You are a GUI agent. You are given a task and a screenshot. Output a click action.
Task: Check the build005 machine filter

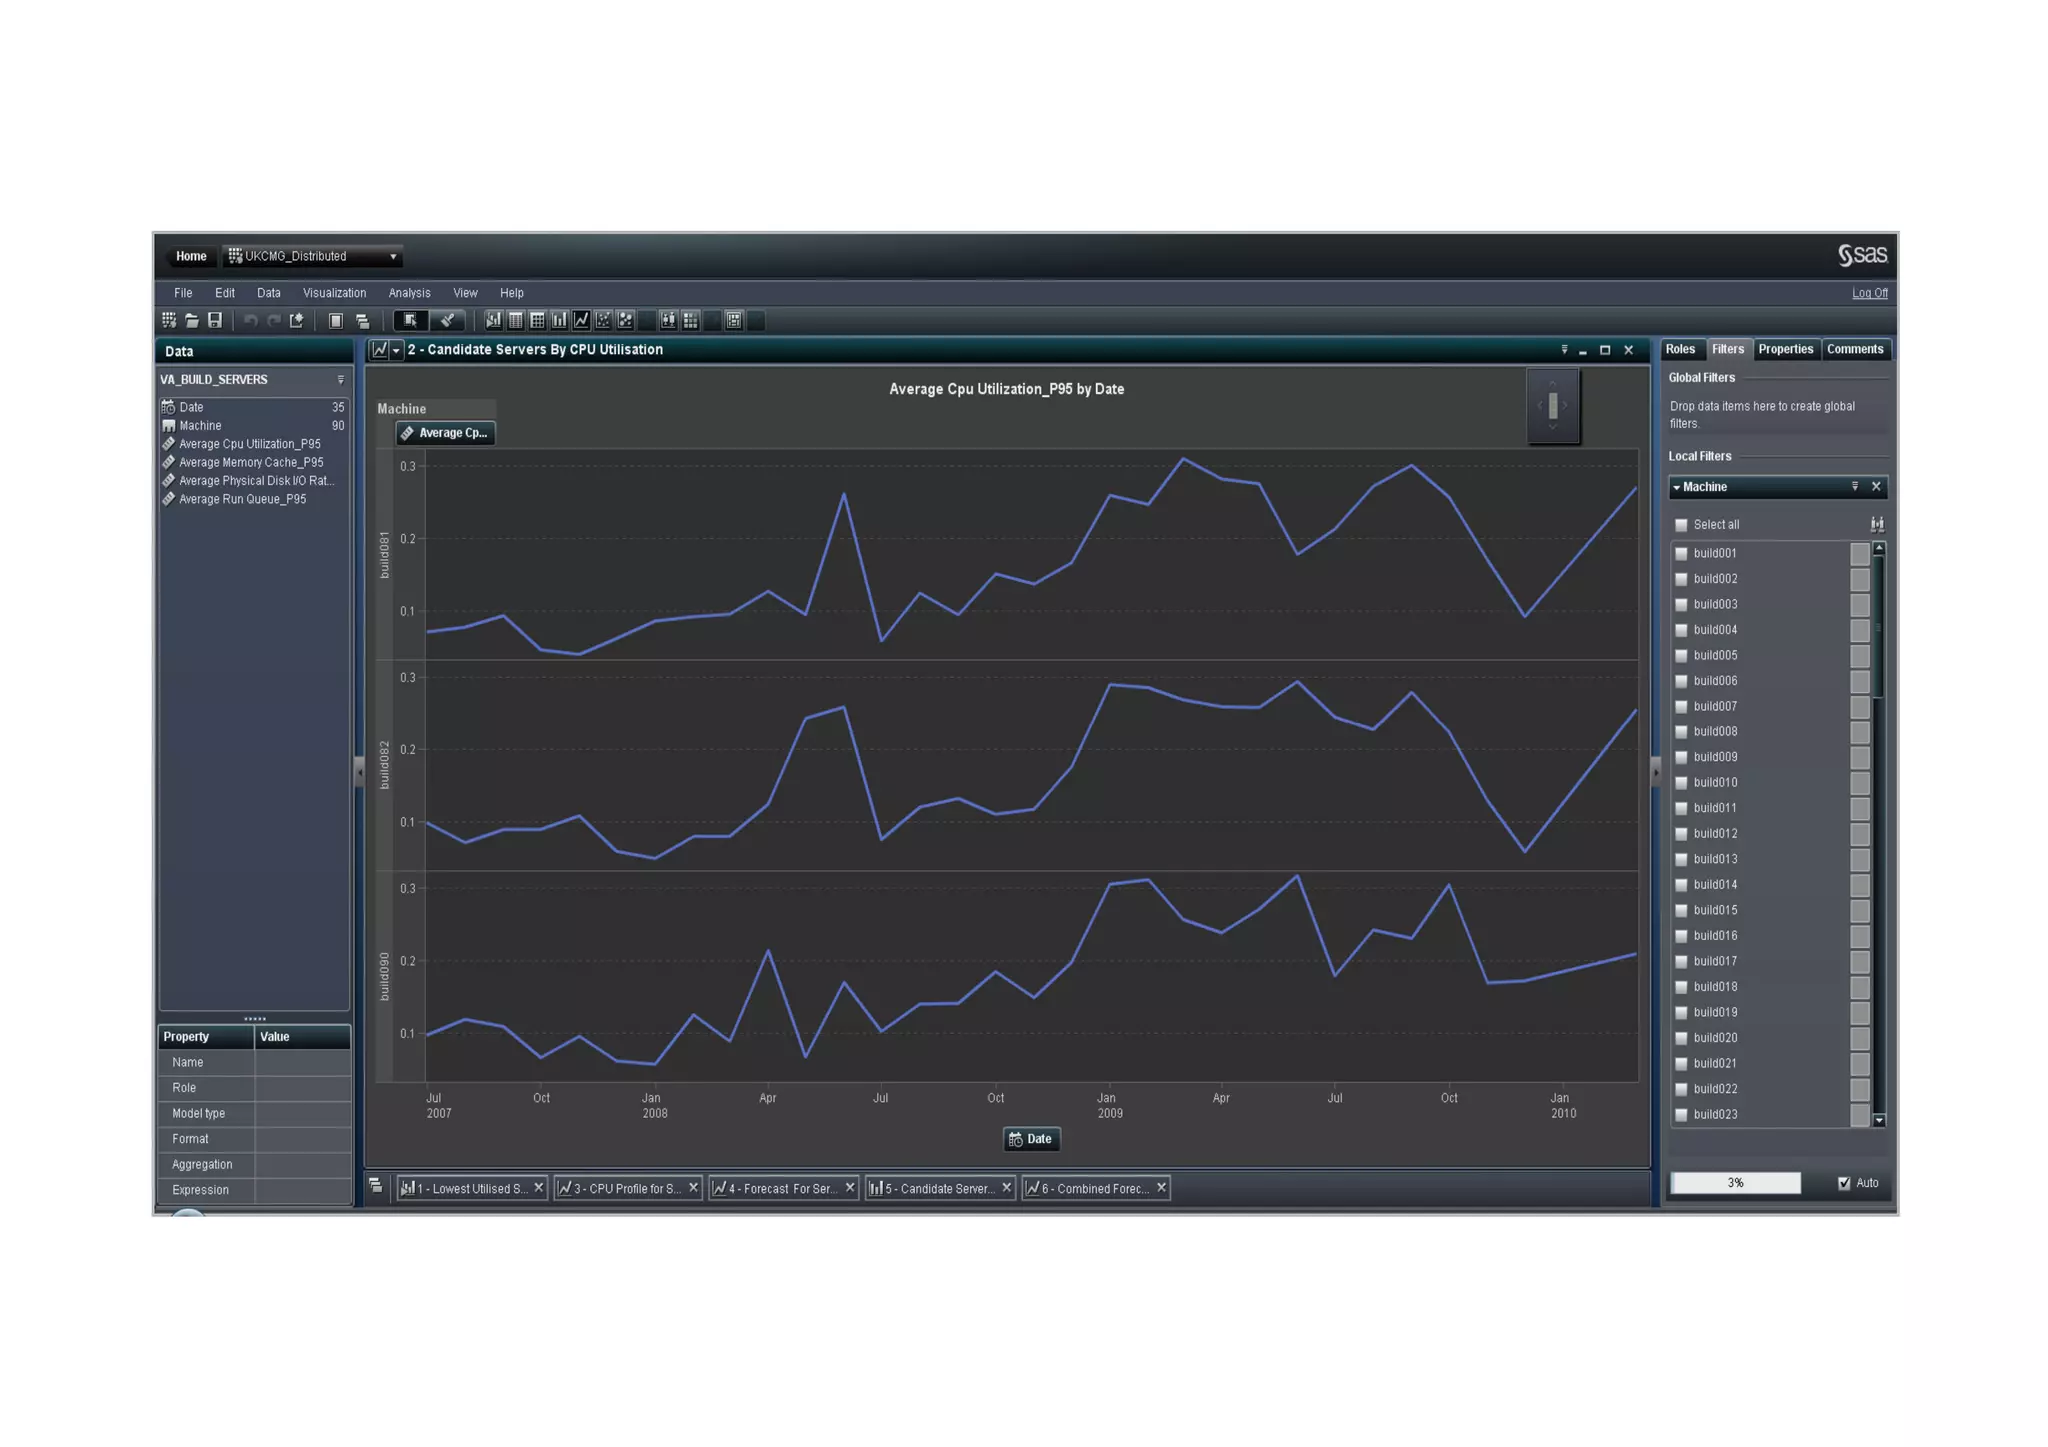[x=1681, y=656]
